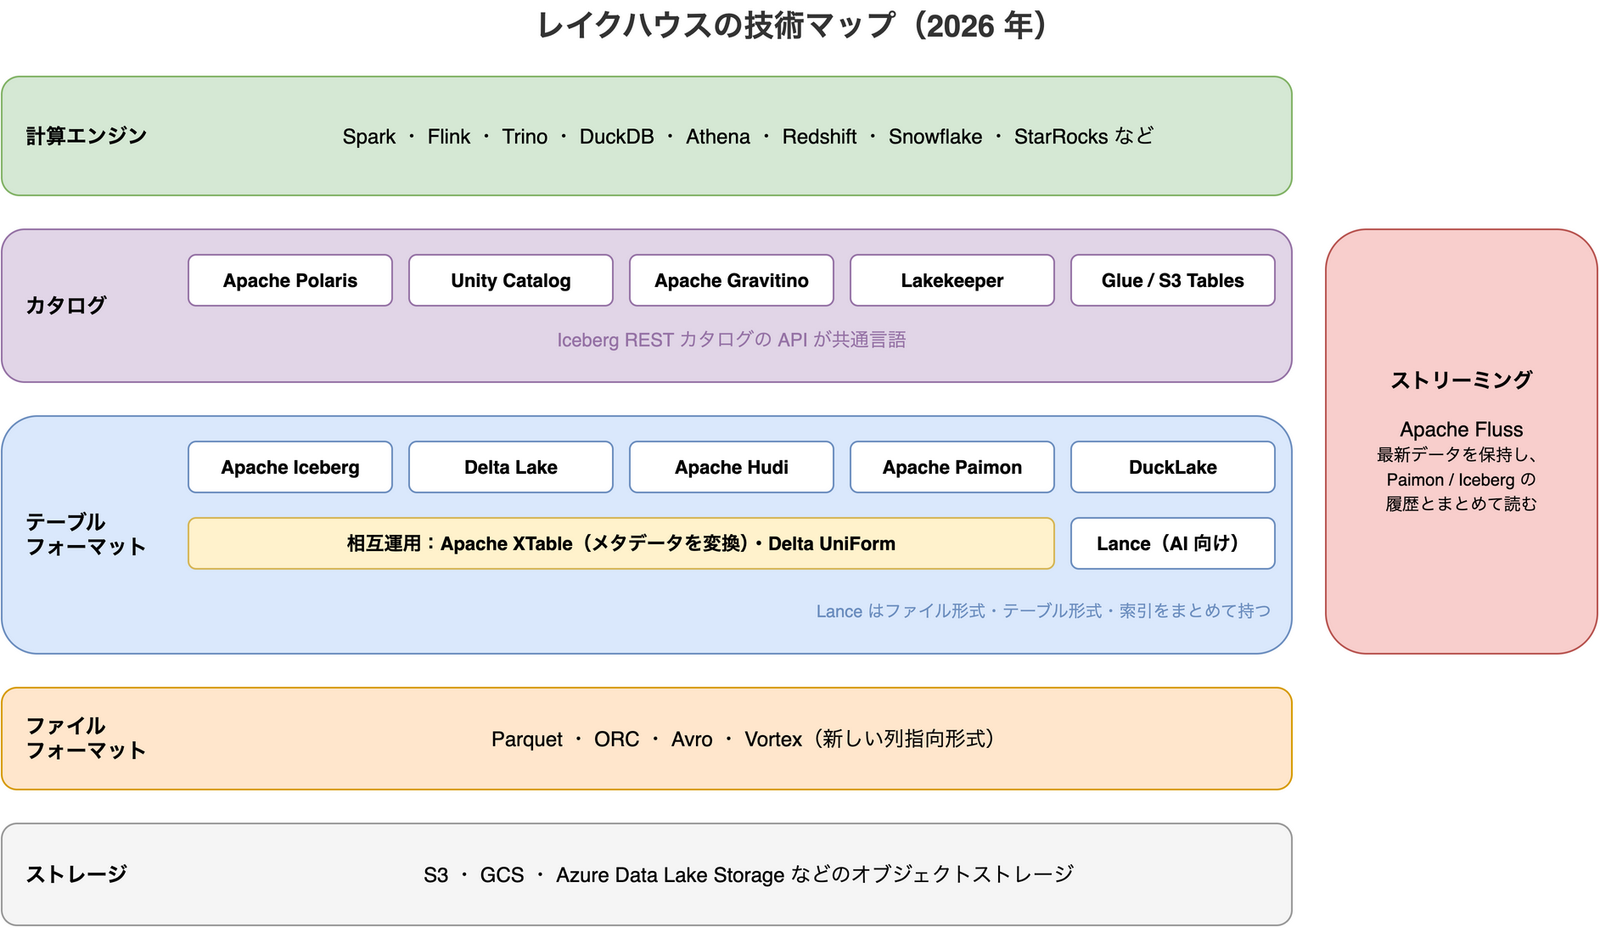
Task: Select the DuckLake box
Action: (x=1173, y=467)
